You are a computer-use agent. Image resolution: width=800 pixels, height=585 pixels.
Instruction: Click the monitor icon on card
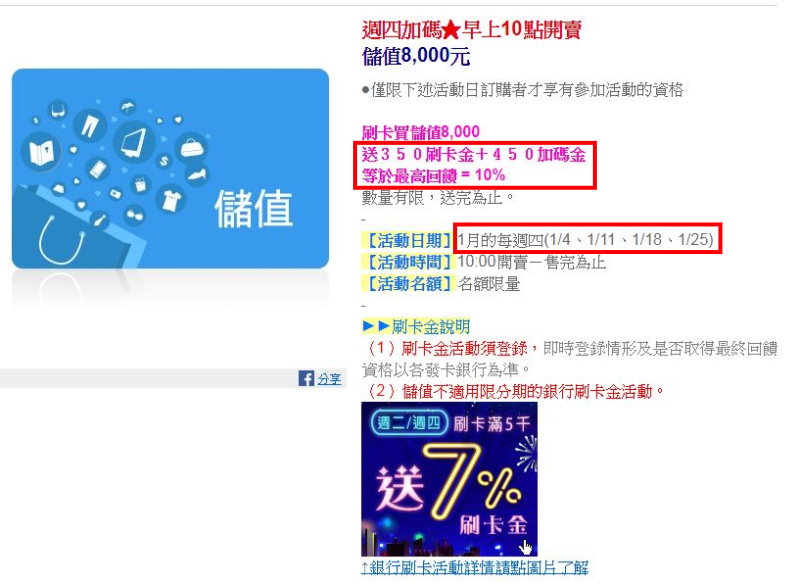click(x=134, y=141)
